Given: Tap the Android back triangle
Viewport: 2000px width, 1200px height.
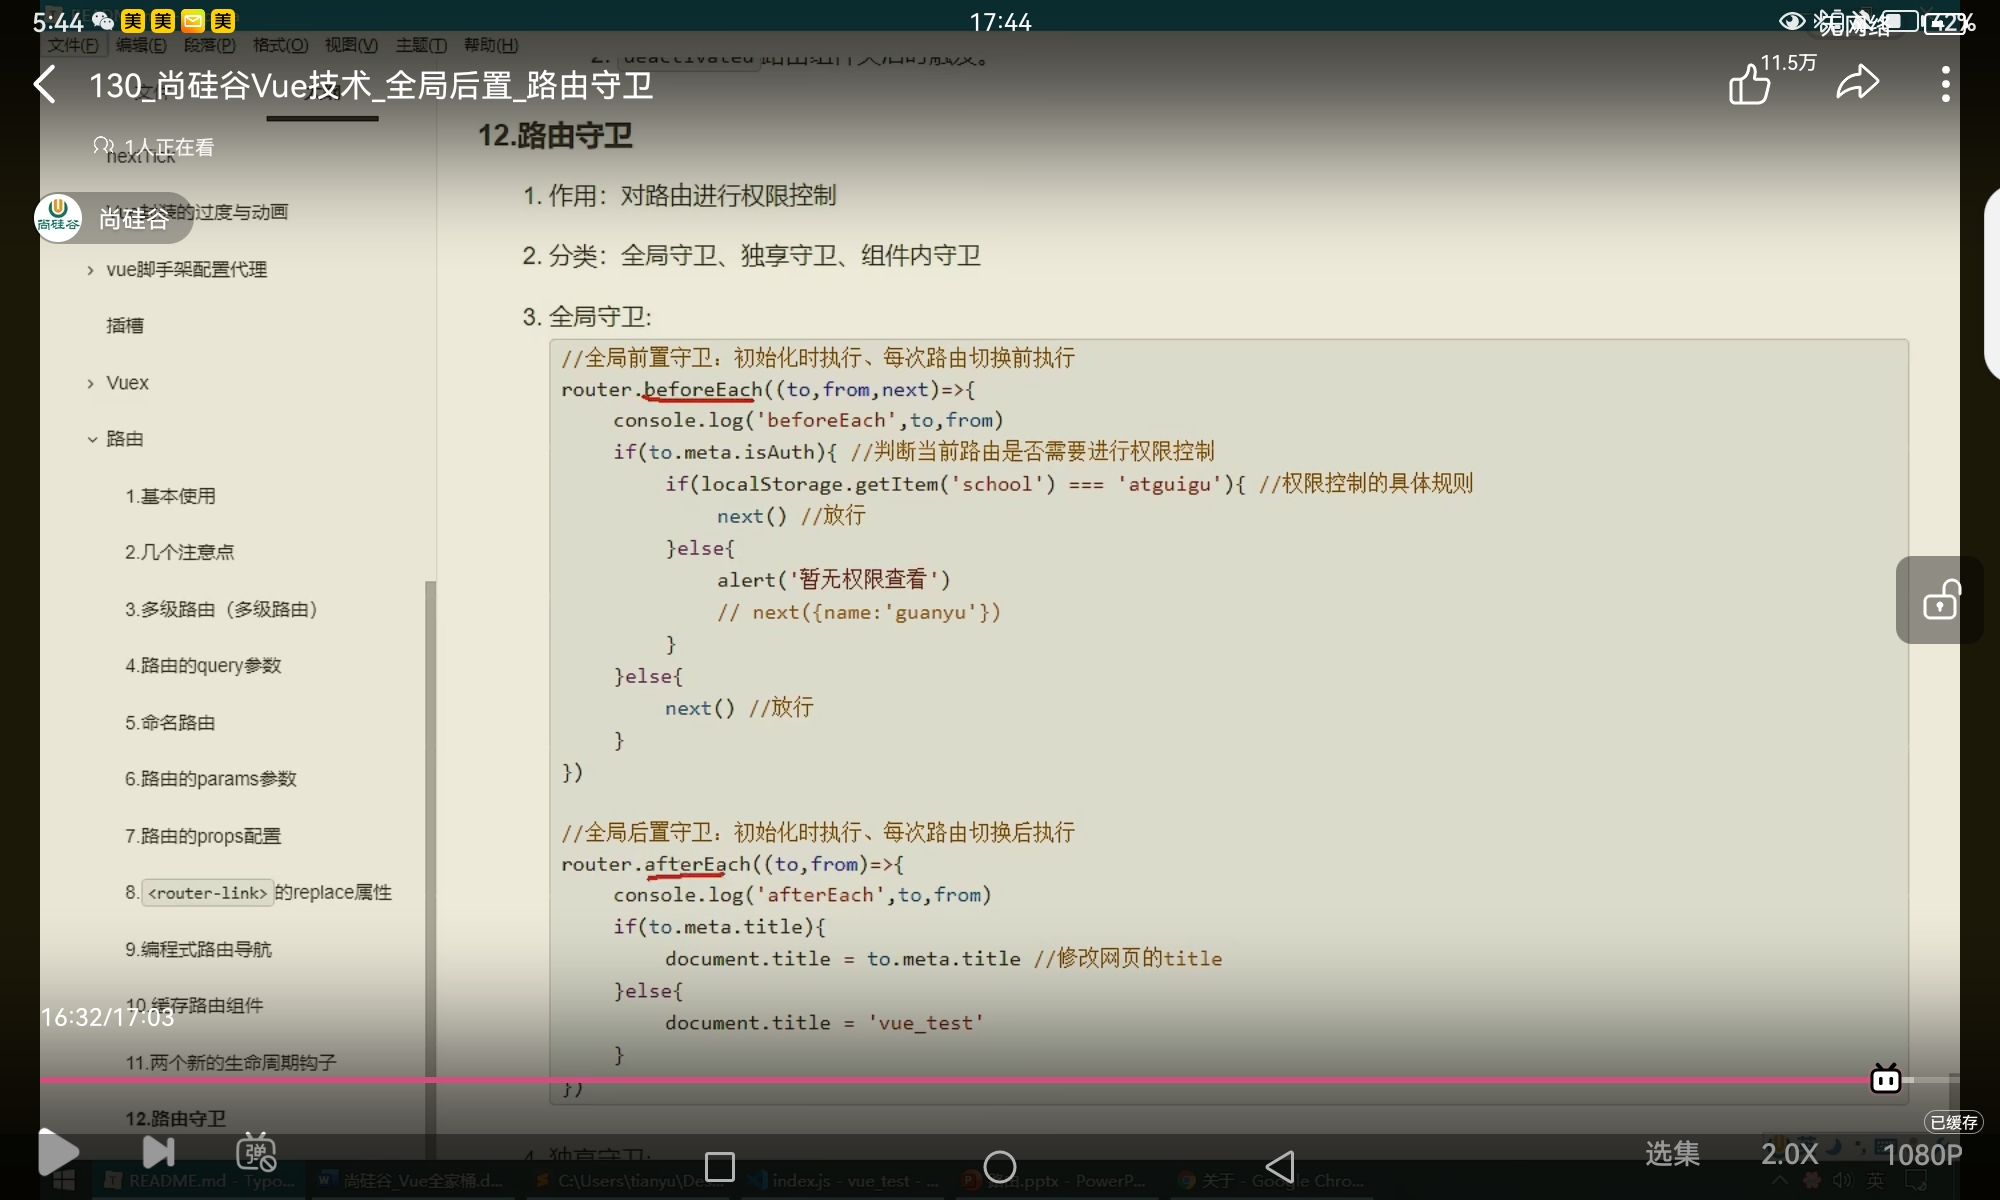Looking at the screenshot, I should pyautogui.click(x=1280, y=1166).
